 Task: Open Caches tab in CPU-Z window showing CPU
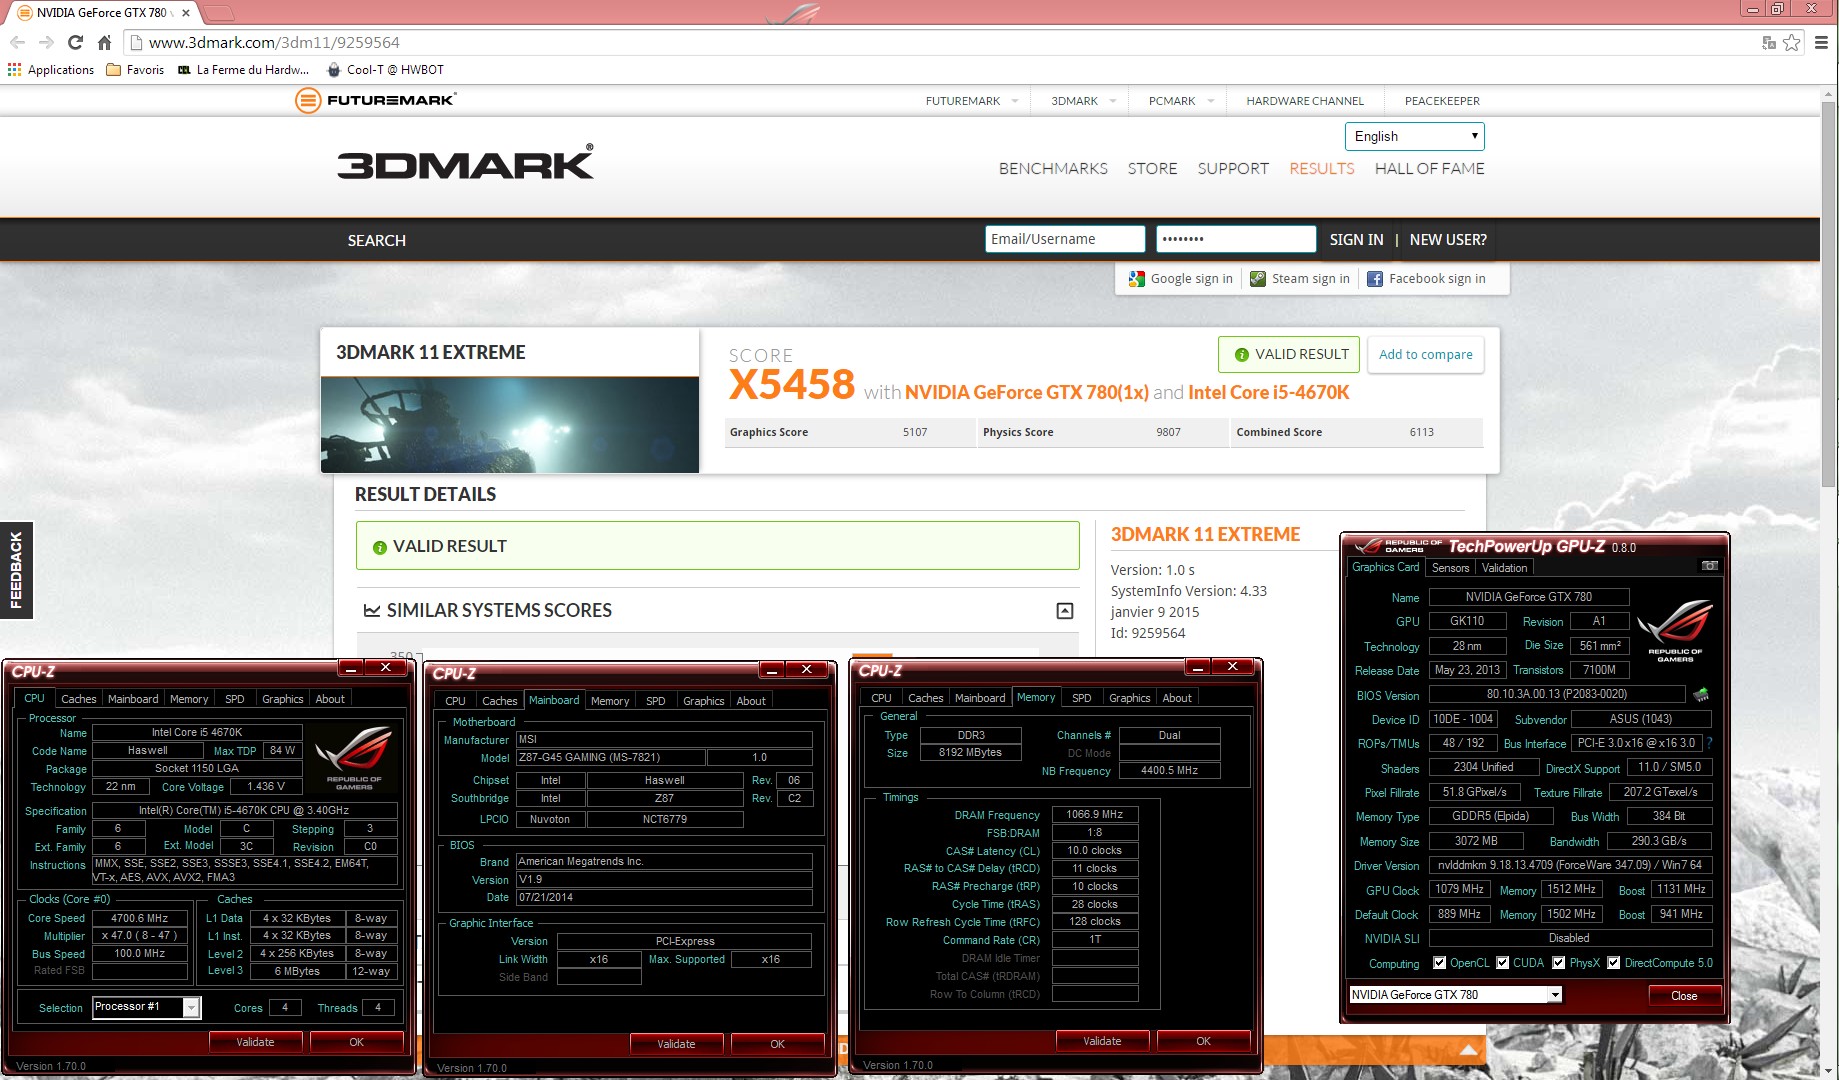point(78,699)
